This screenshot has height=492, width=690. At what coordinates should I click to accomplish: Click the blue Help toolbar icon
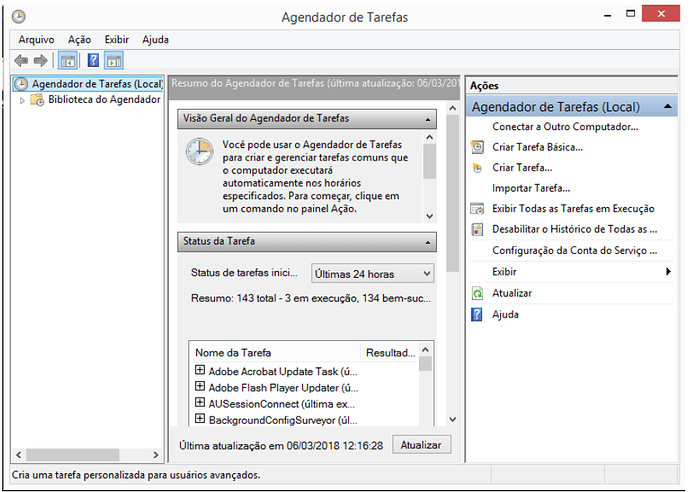93,61
